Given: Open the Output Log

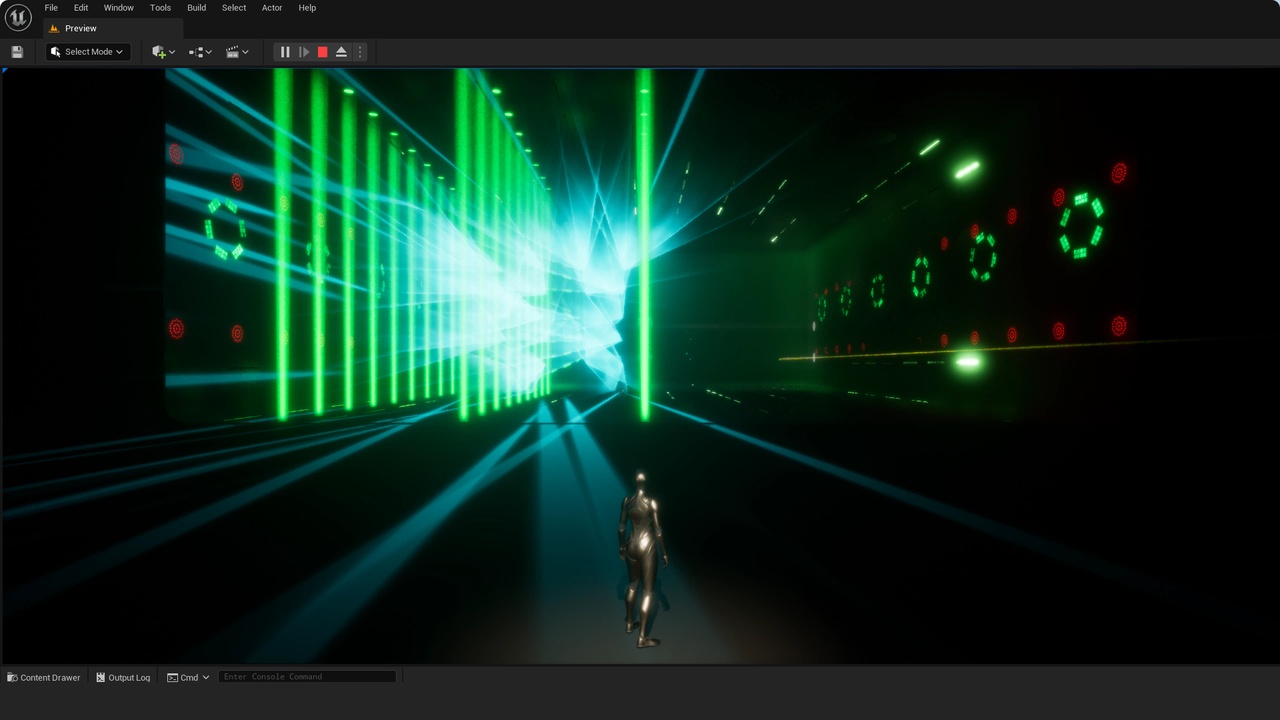Looking at the screenshot, I should tap(123, 677).
